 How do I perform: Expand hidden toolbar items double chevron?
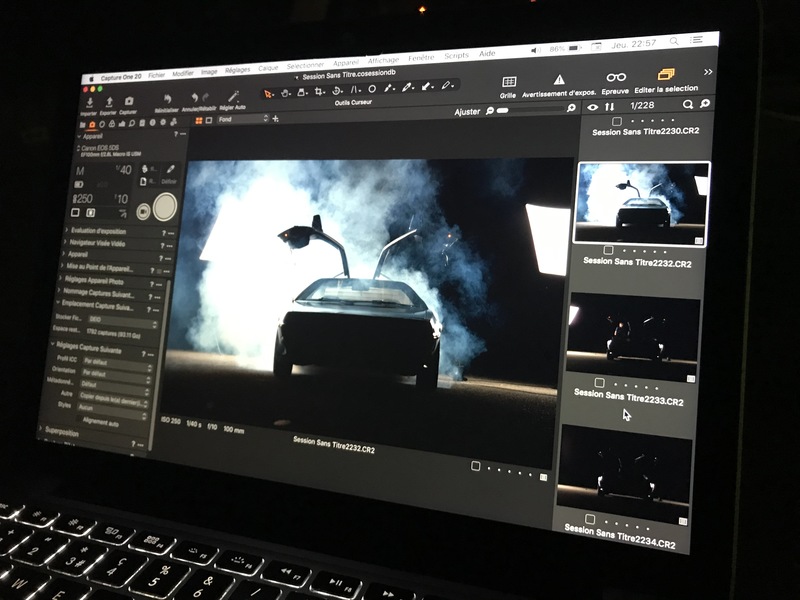click(x=708, y=72)
